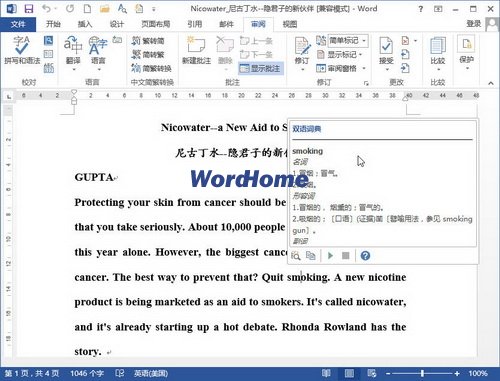
Task: Switch to the 页面布局 tab
Action: click(x=156, y=24)
